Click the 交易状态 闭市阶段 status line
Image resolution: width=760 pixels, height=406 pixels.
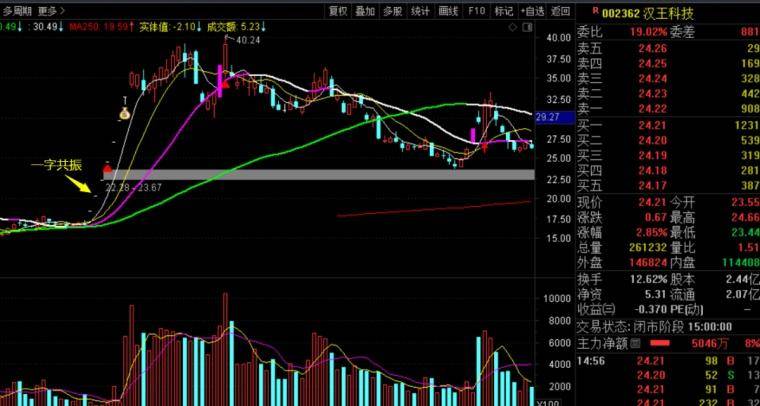click(654, 327)
